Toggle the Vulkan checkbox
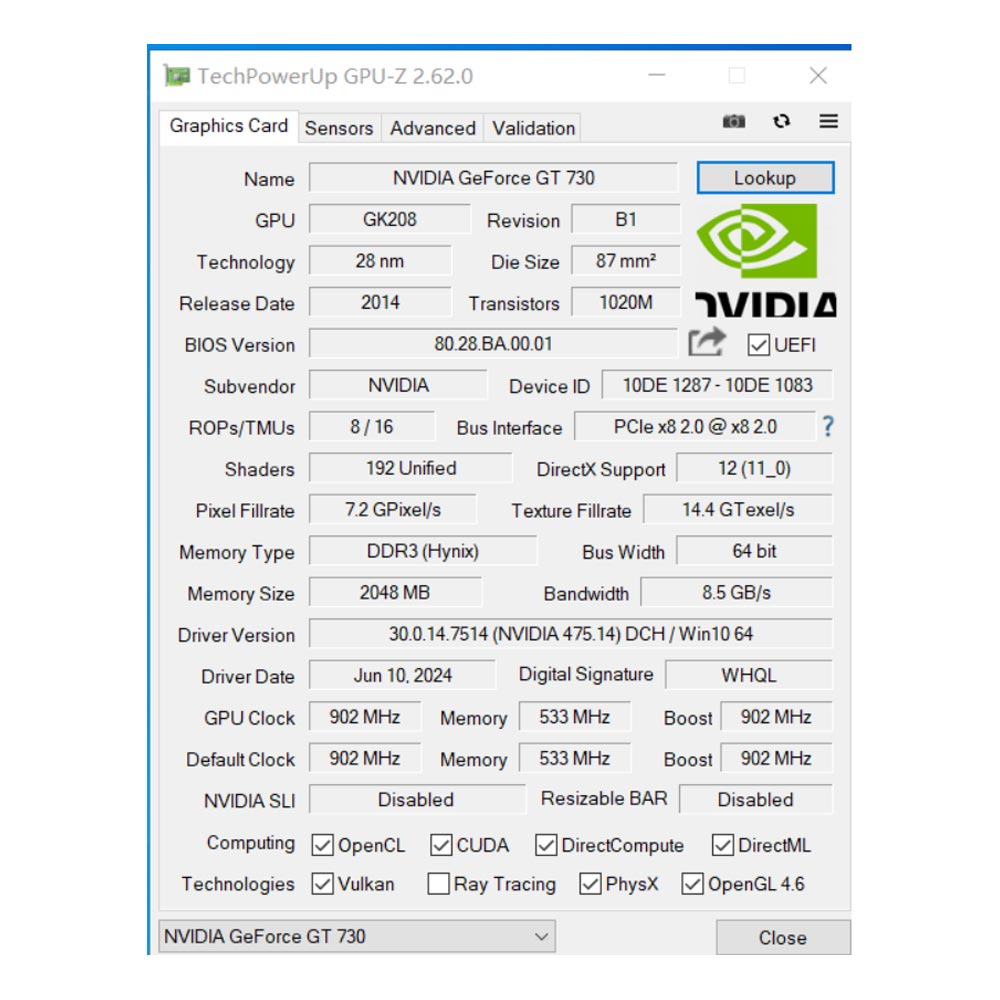Screen dimensions: 1000x1000 coord(322,884)
